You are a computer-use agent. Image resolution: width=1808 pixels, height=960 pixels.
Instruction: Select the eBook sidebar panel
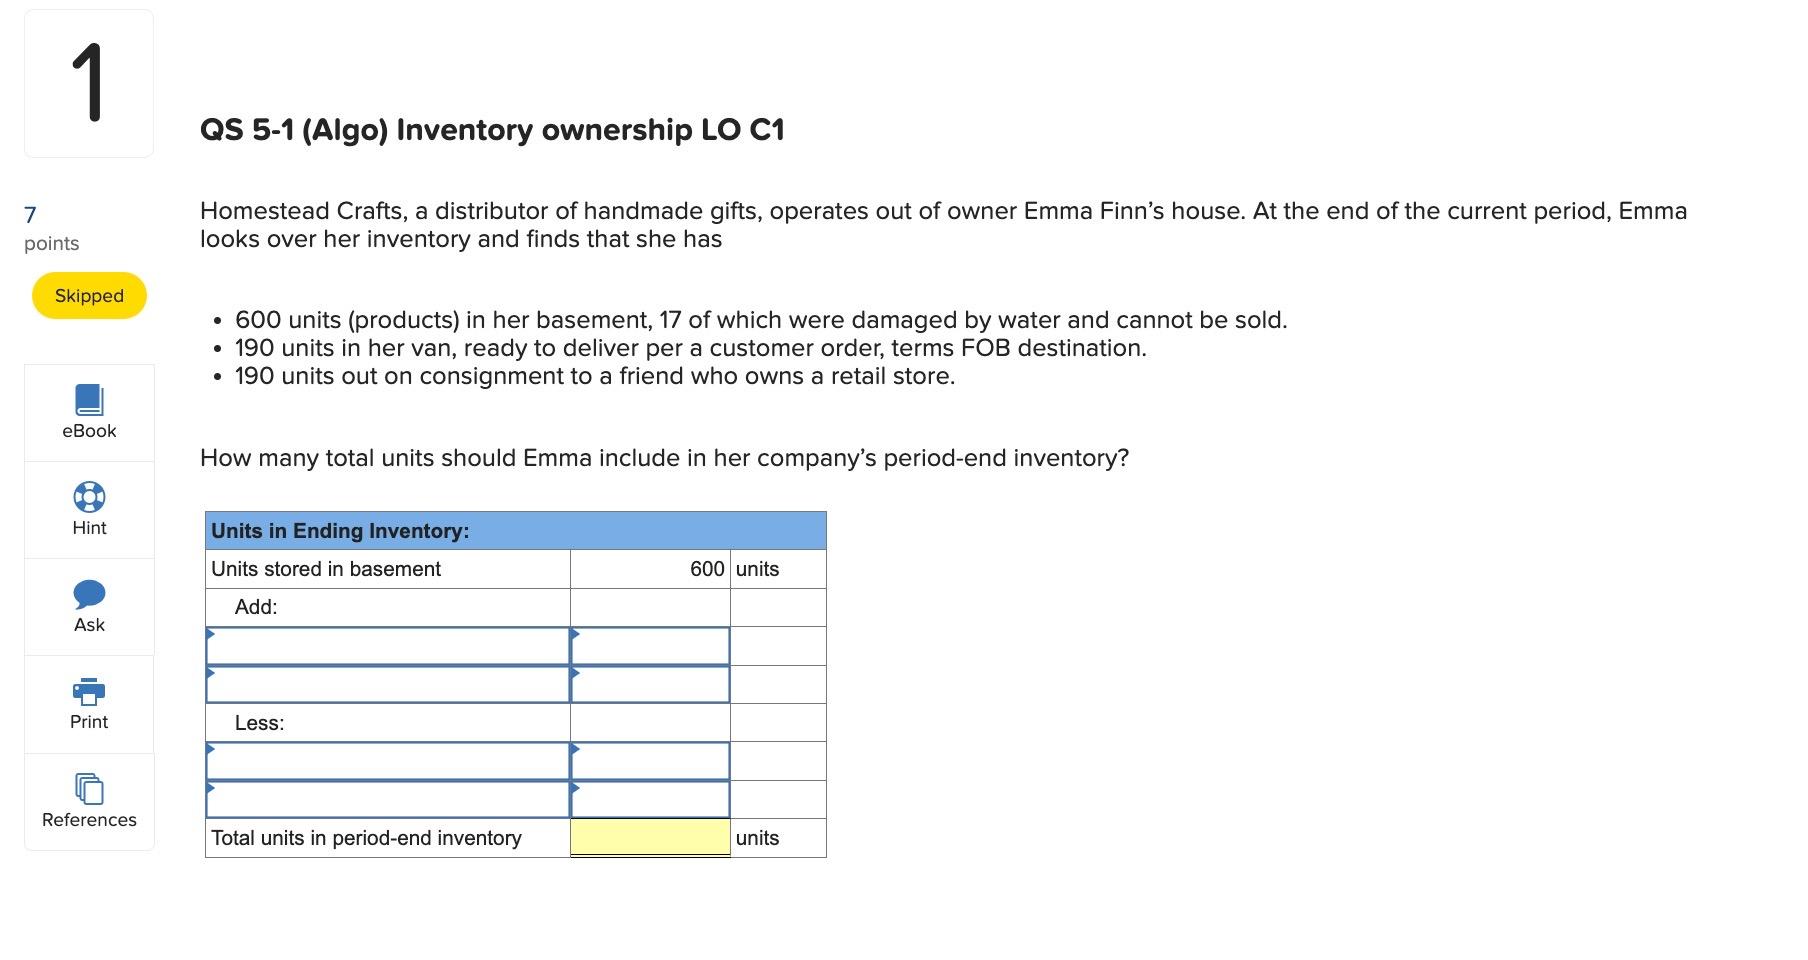click(x=88, y=411)
